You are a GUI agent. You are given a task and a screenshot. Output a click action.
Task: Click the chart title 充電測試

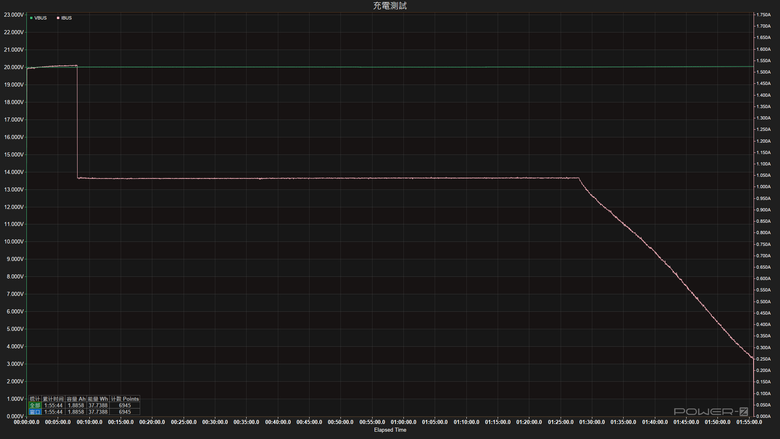(x=390, y=5)
